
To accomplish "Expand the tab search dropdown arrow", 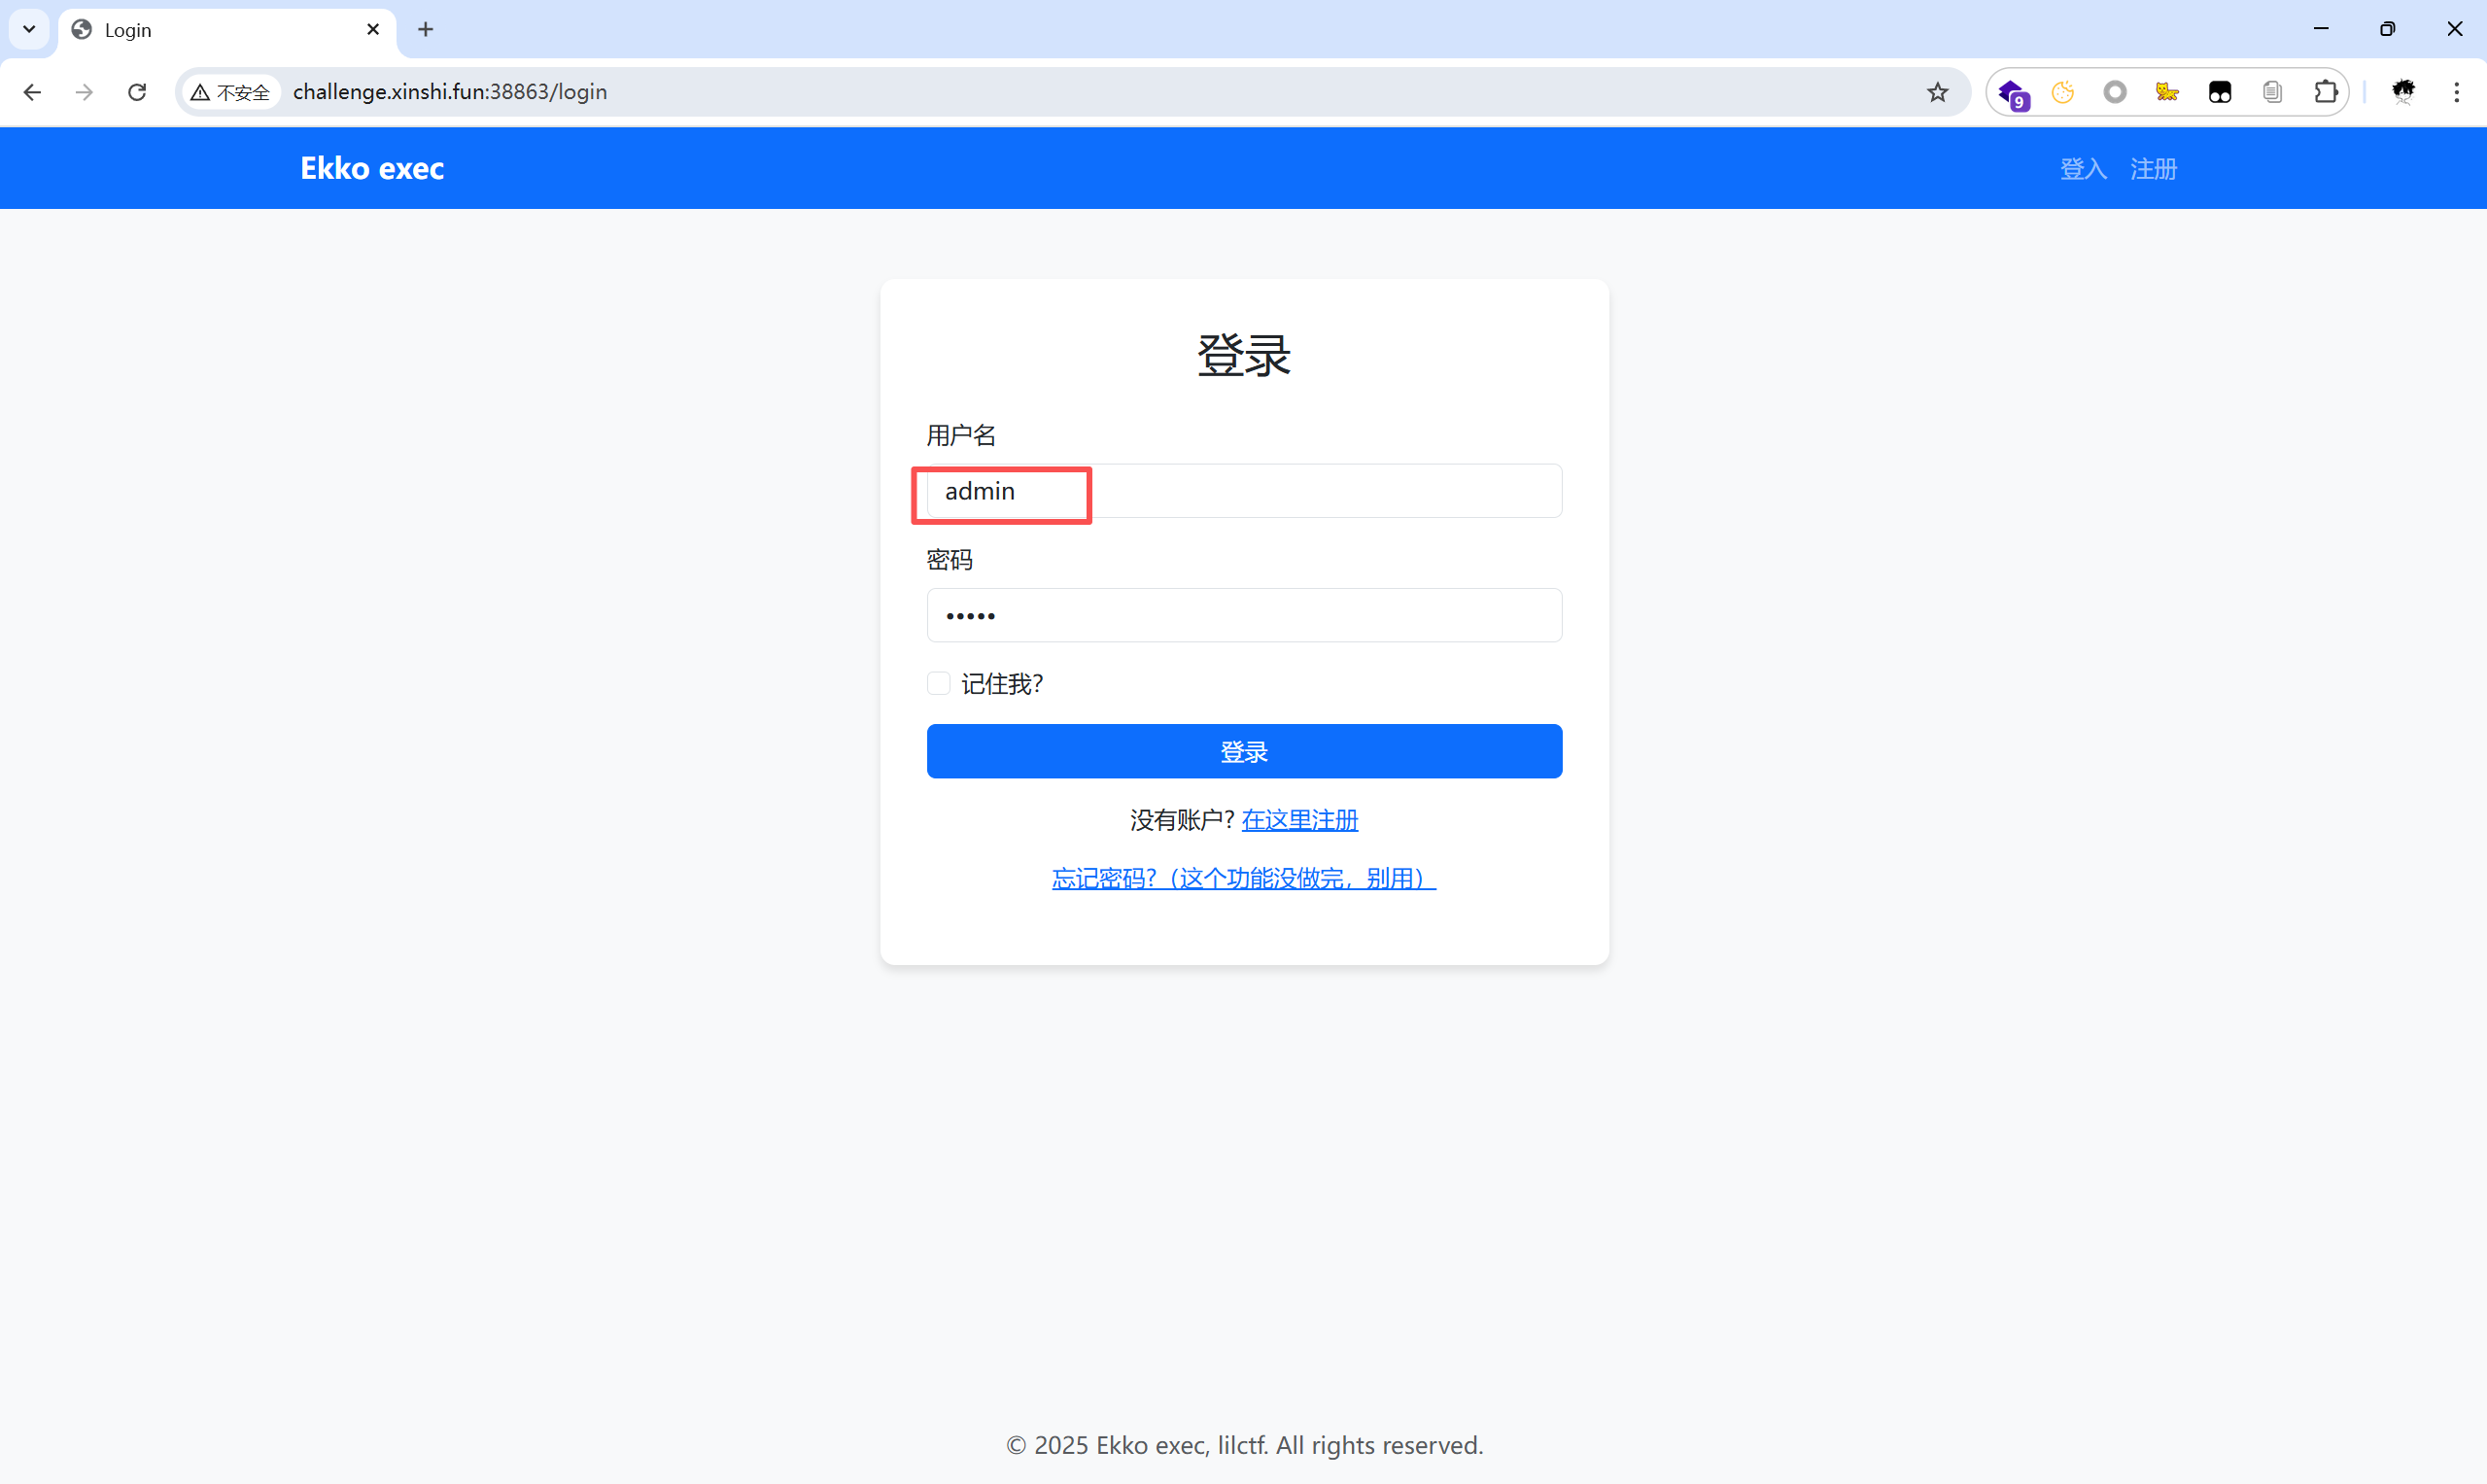I will [29, 29].
